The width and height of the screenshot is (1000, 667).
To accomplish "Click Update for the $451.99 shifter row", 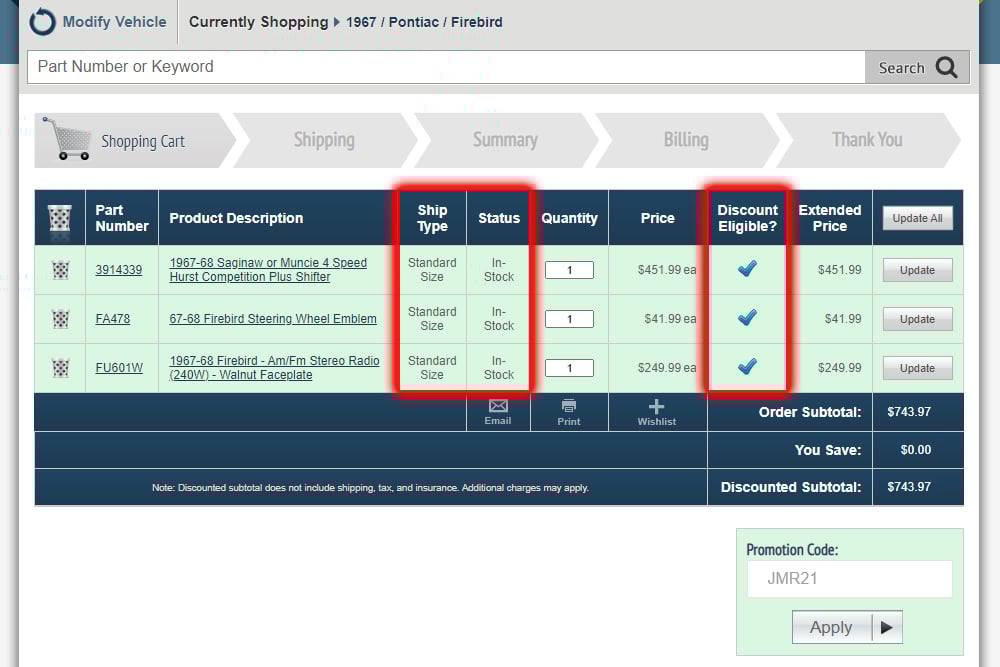I will pyautogui.click(x=918, y=270).
